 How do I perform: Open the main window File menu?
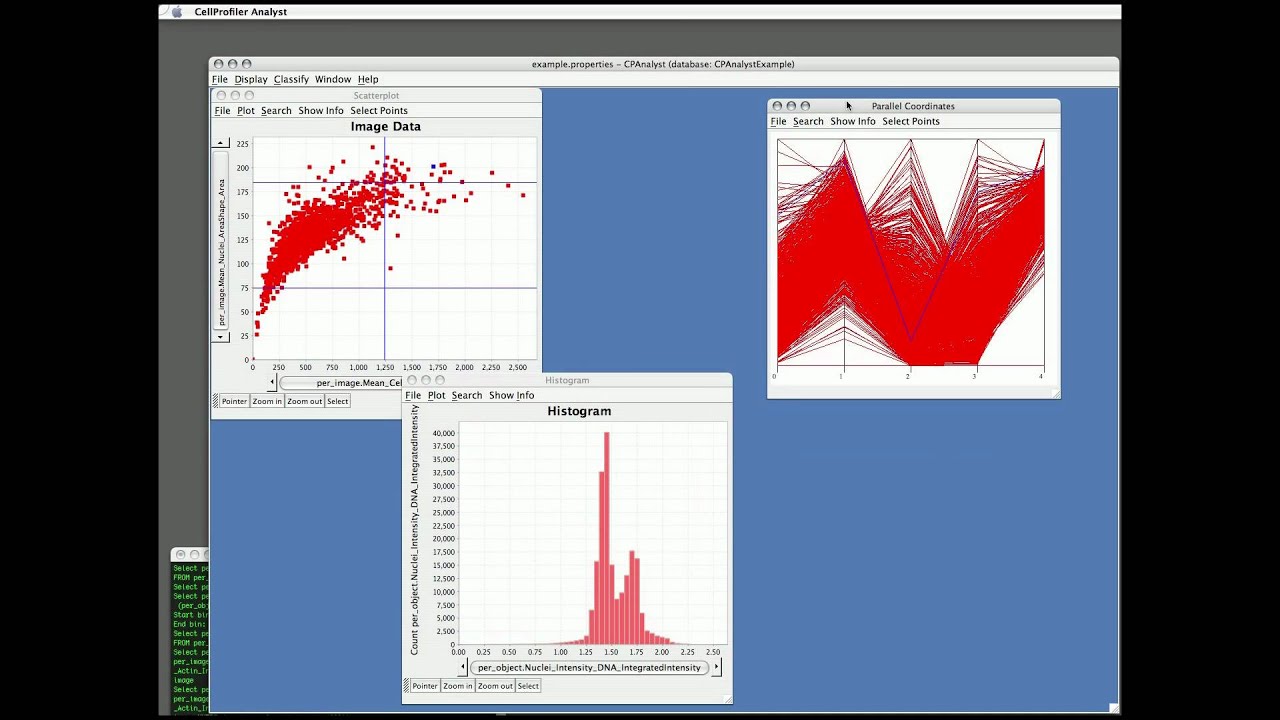(219, 79)
